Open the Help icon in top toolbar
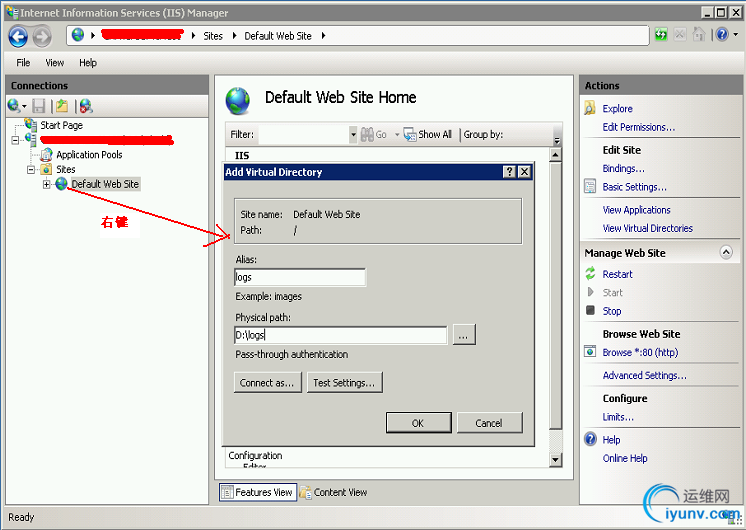The image size is (746, 530). [x=722, y=34]
